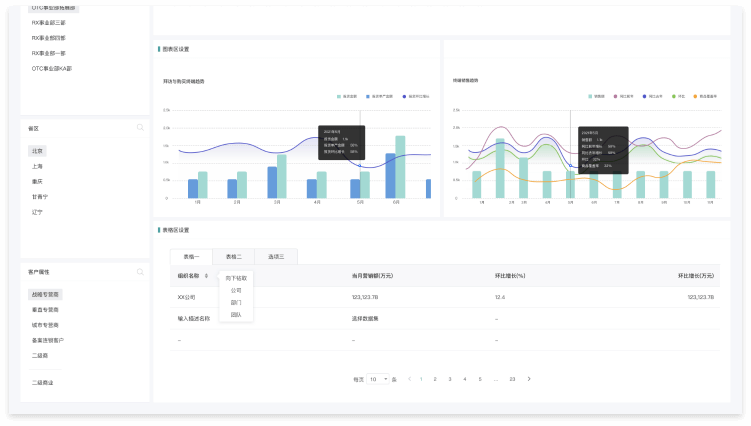Image resolution: width=751 pixels, height=426 pixels.
Task: Jump to page 23 in pagination
Action: pos(512,379)
